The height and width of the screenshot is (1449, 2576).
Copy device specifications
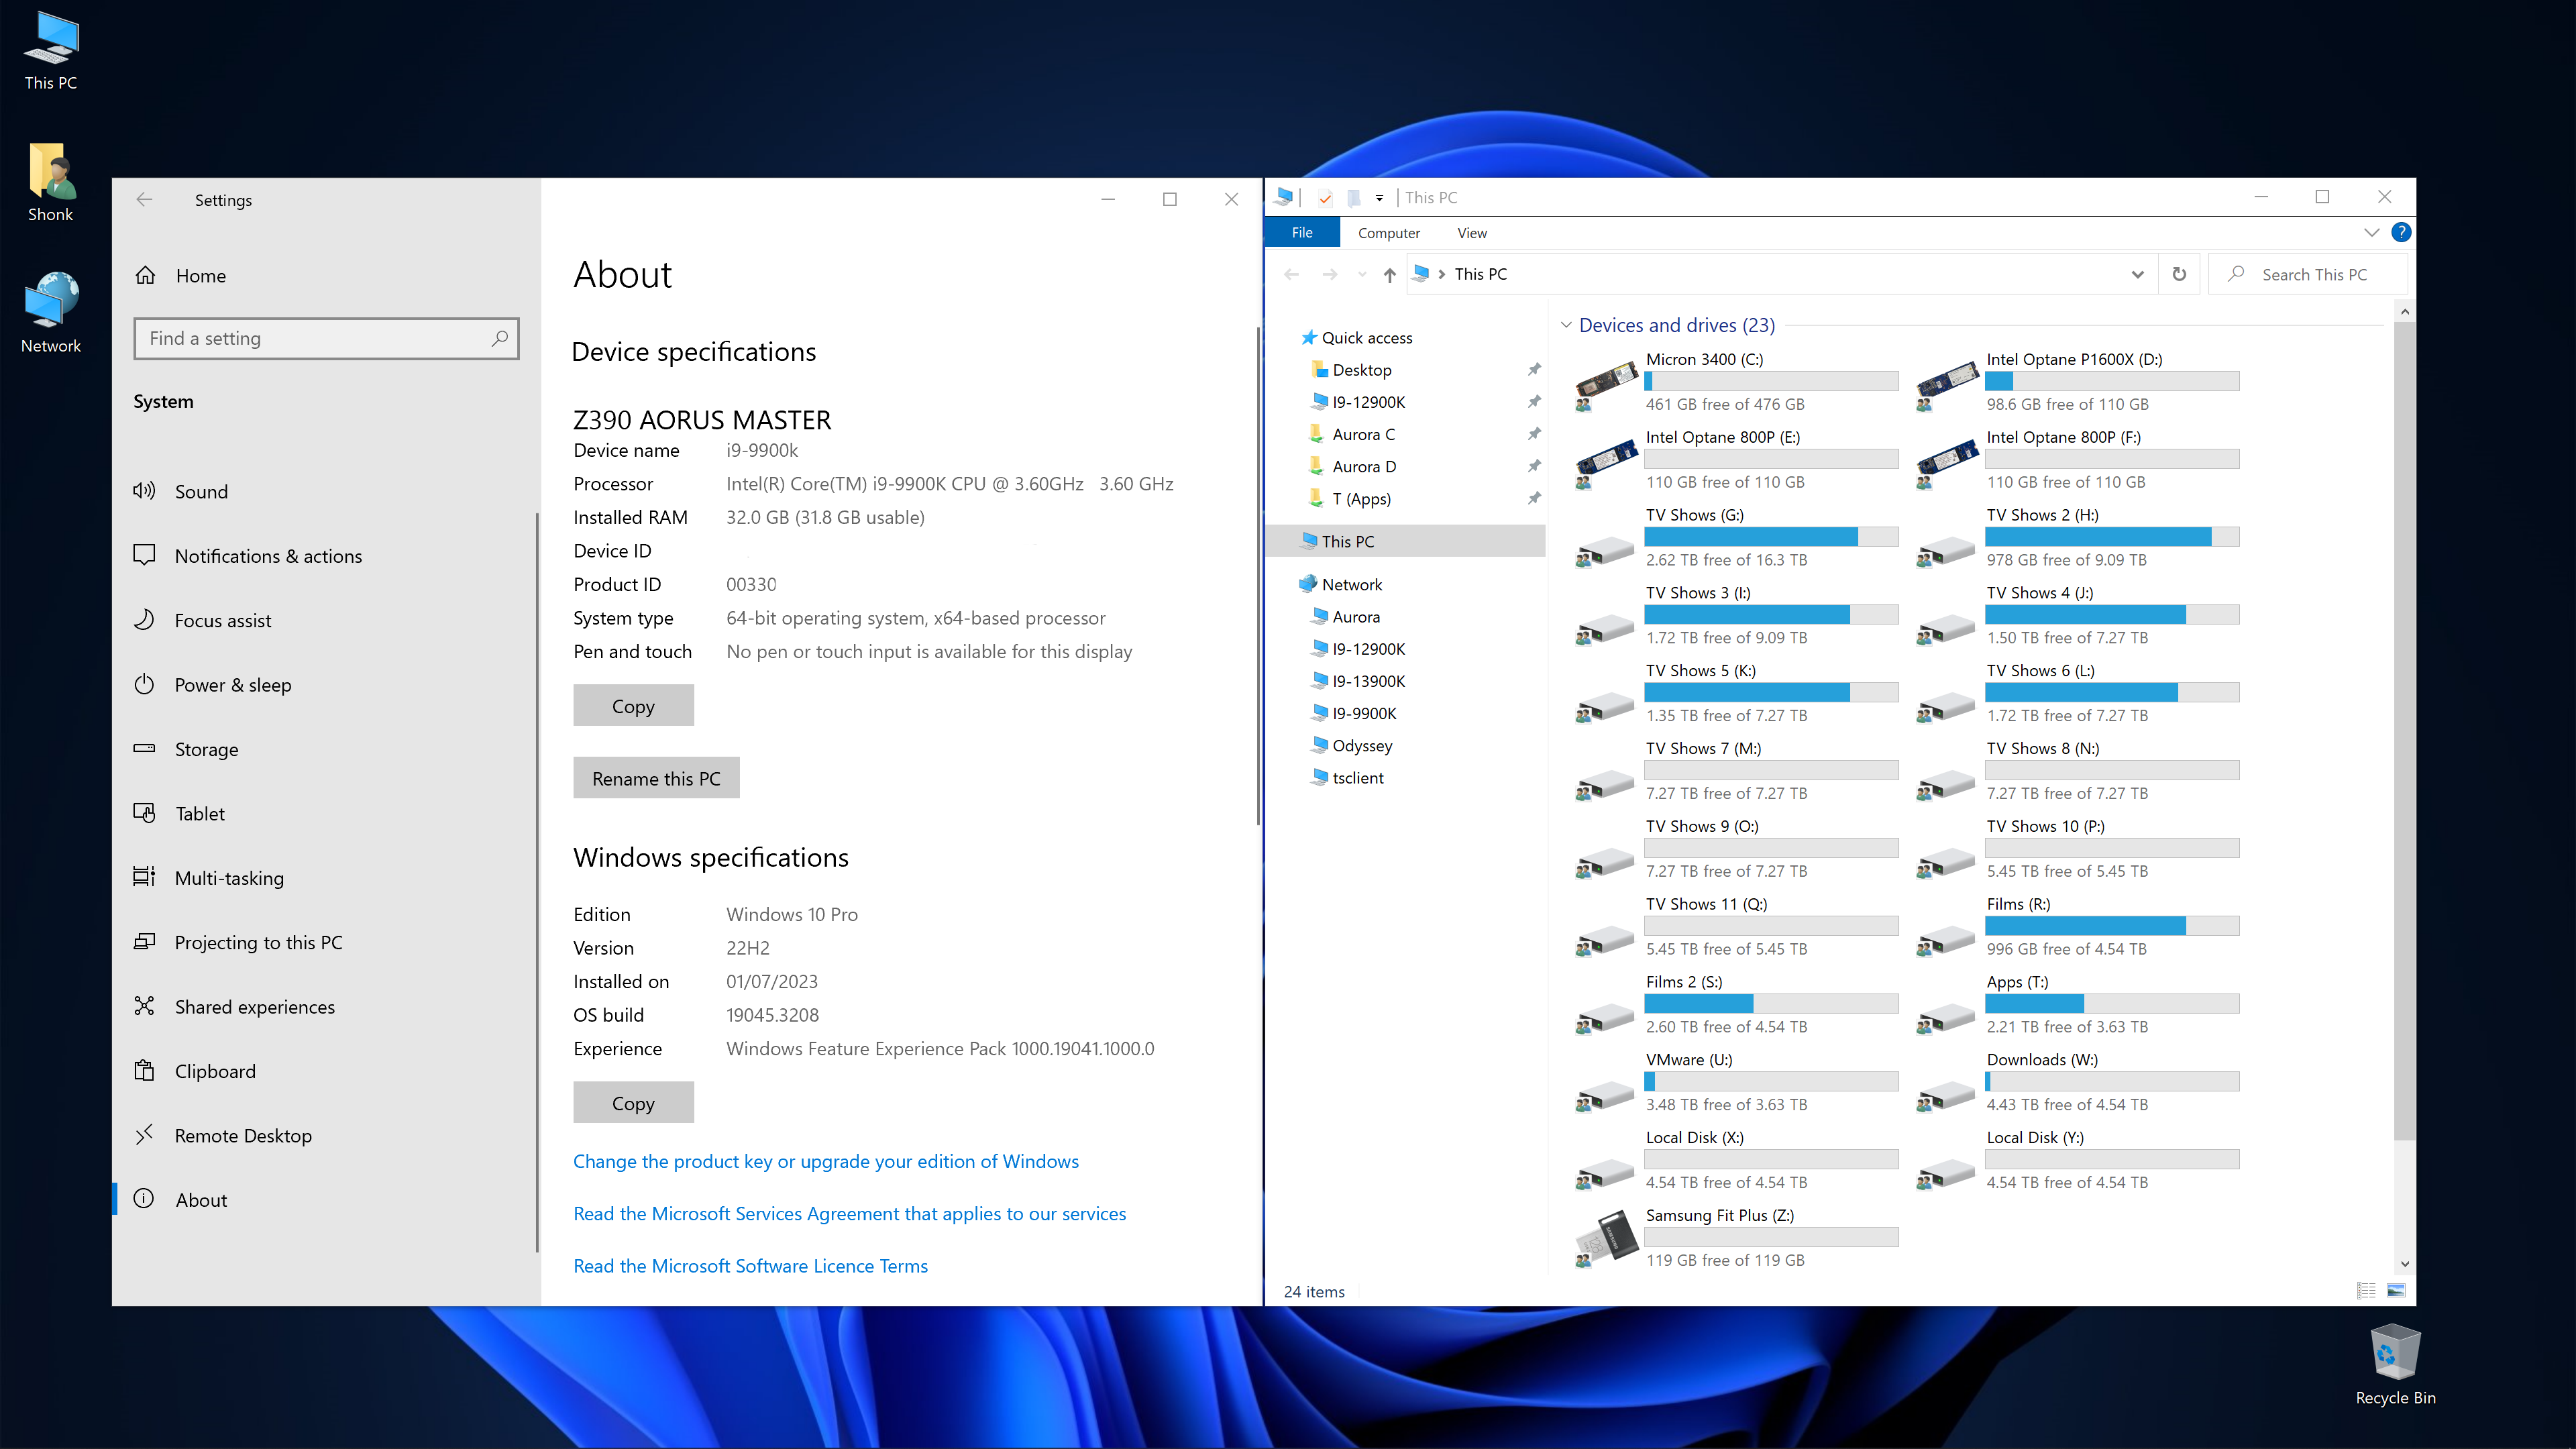[633, 705]
